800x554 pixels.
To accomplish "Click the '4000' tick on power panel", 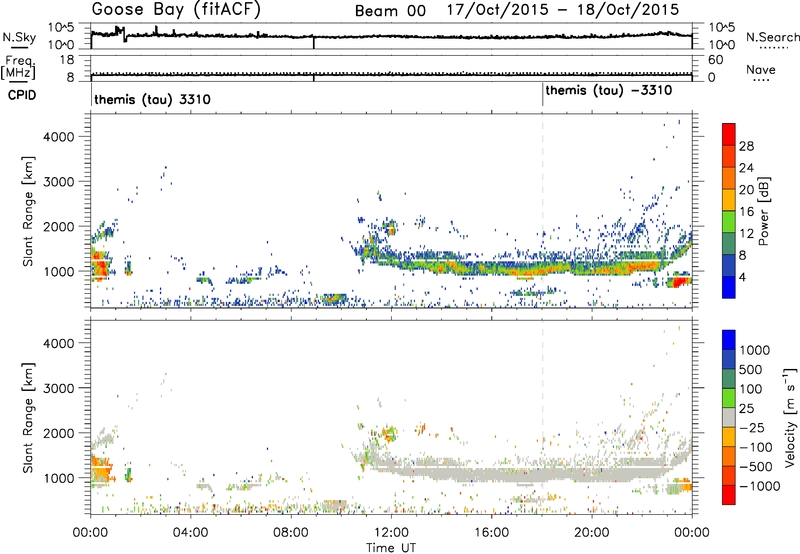I will coord(58,137).
